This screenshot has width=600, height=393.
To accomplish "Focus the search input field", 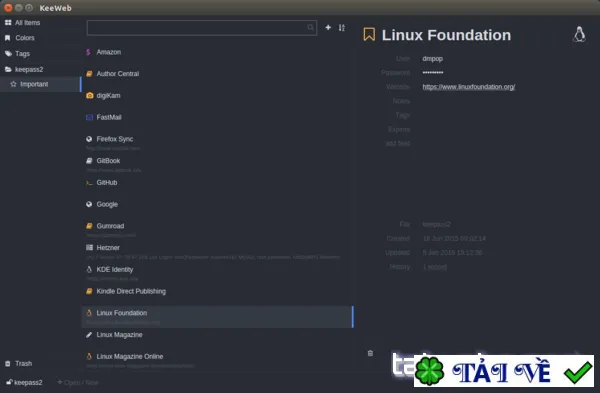I will (x=202, y=28).
